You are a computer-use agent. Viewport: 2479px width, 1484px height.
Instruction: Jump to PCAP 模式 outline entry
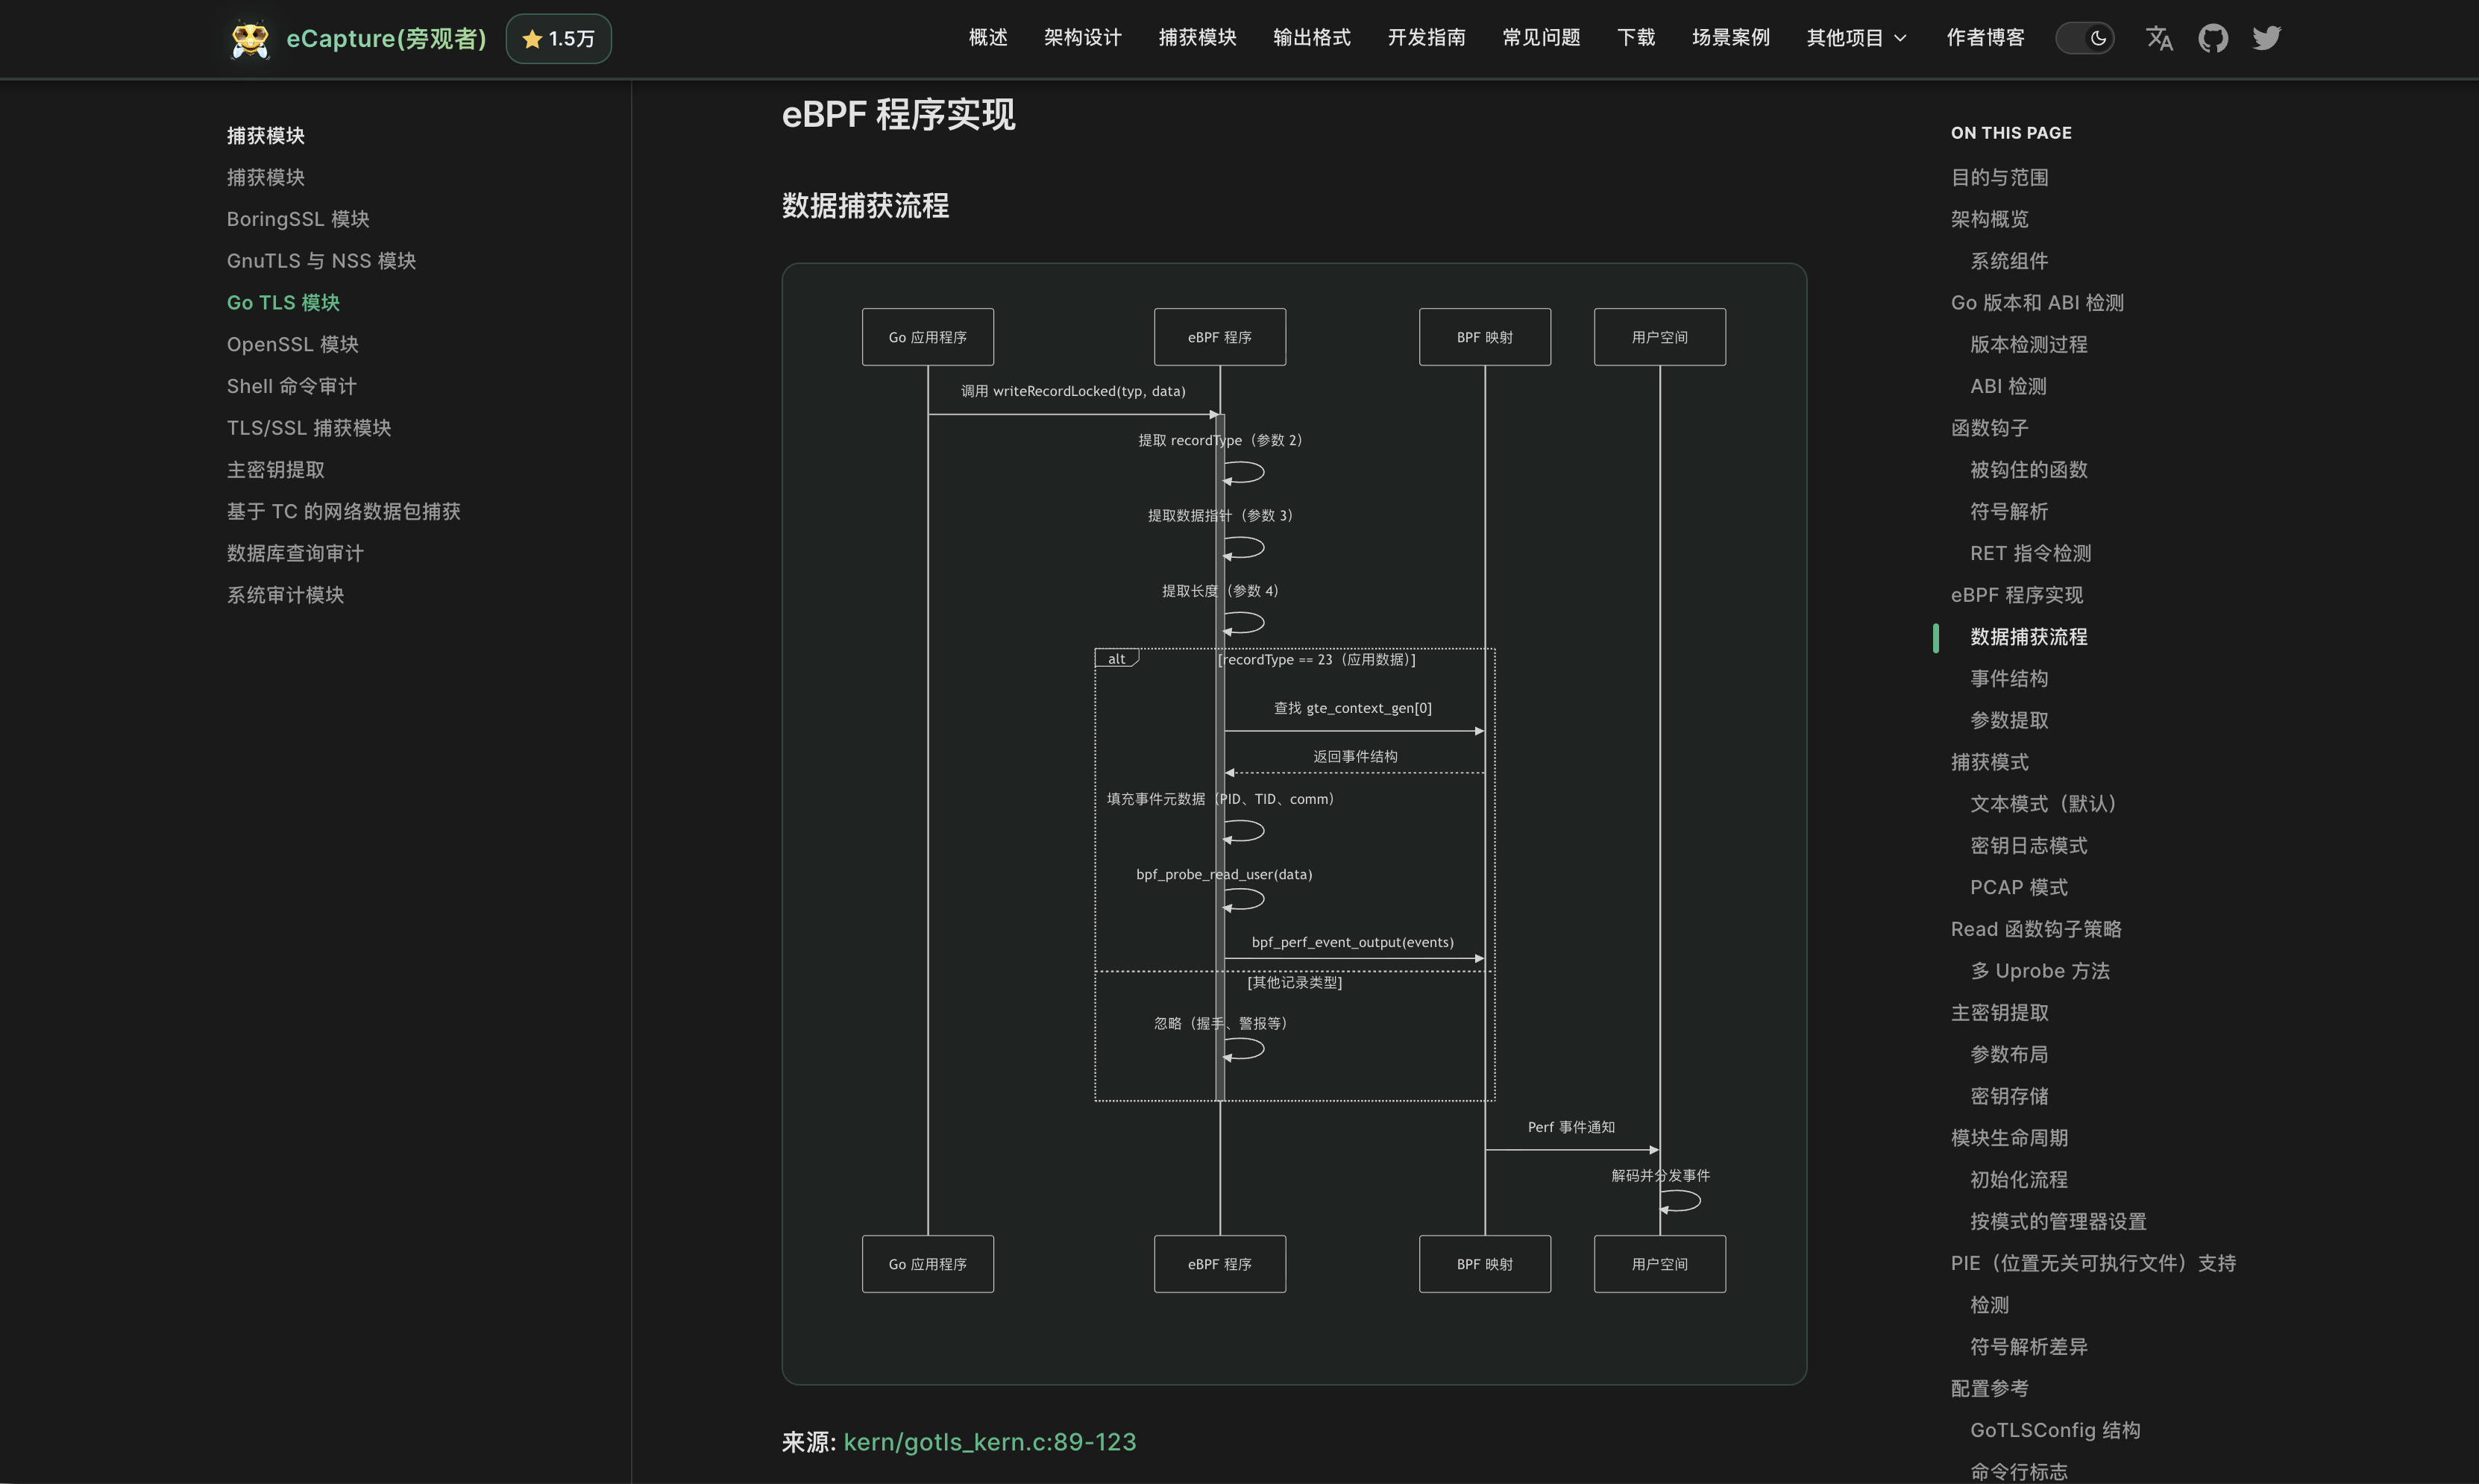click(2018, 887)
